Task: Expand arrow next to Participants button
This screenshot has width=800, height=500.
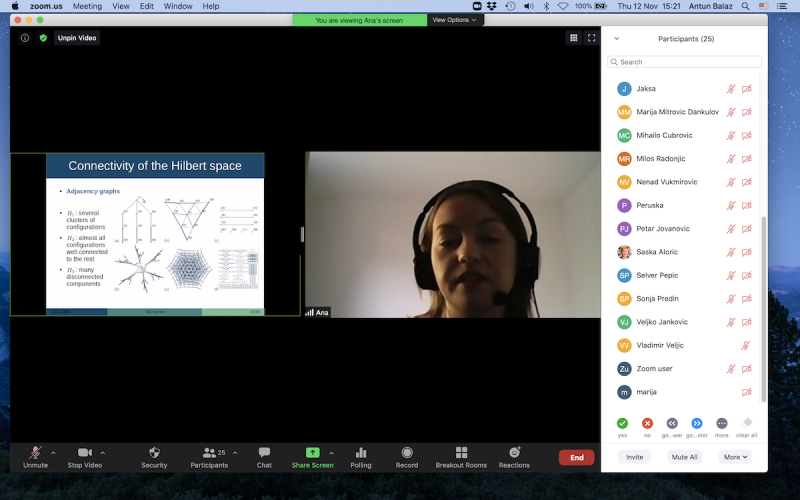Action: 235,453
